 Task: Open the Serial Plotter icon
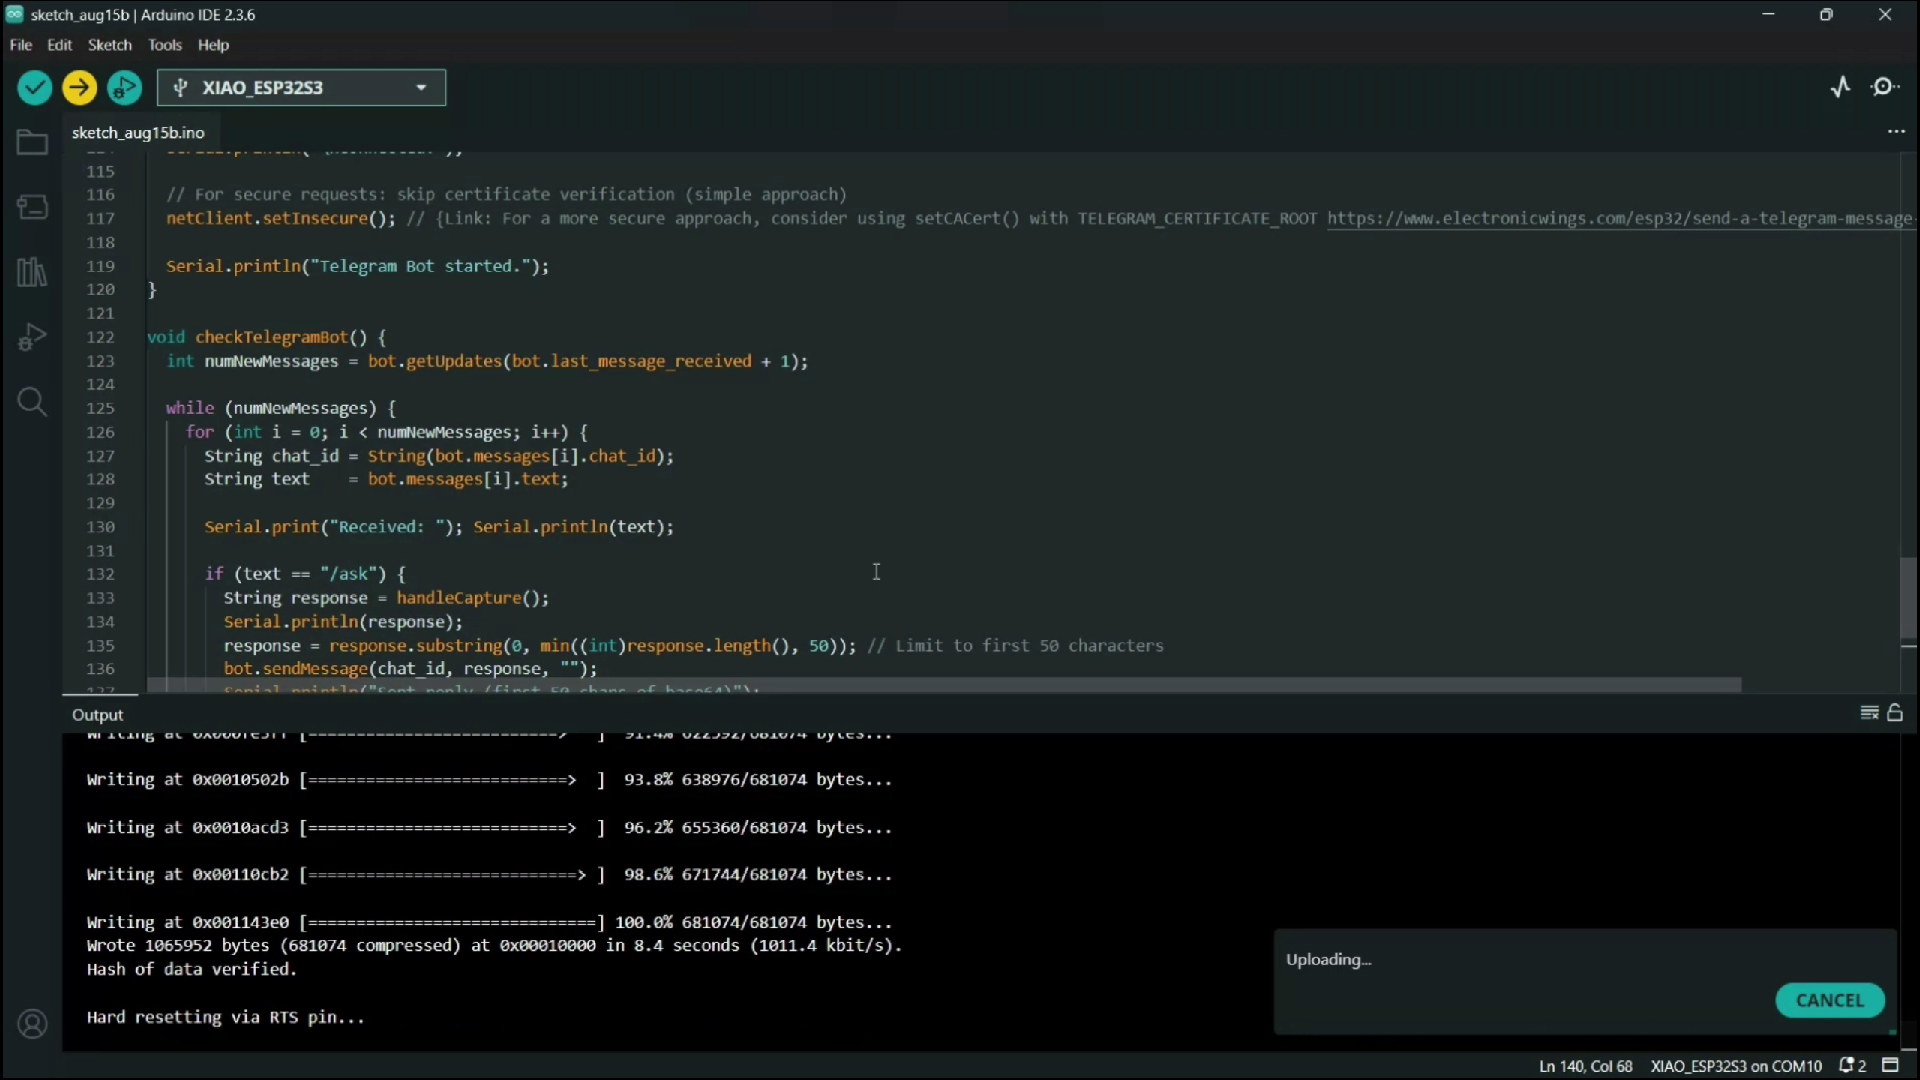pyautogui.click(x=1841, y=87)
